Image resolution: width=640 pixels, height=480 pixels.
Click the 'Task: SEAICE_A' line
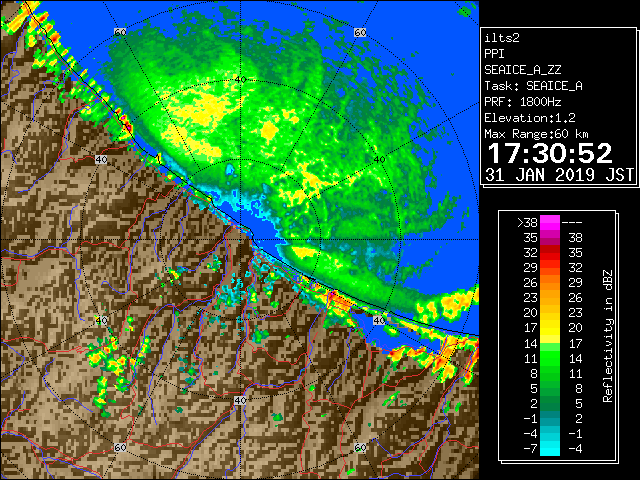(533, 86)
